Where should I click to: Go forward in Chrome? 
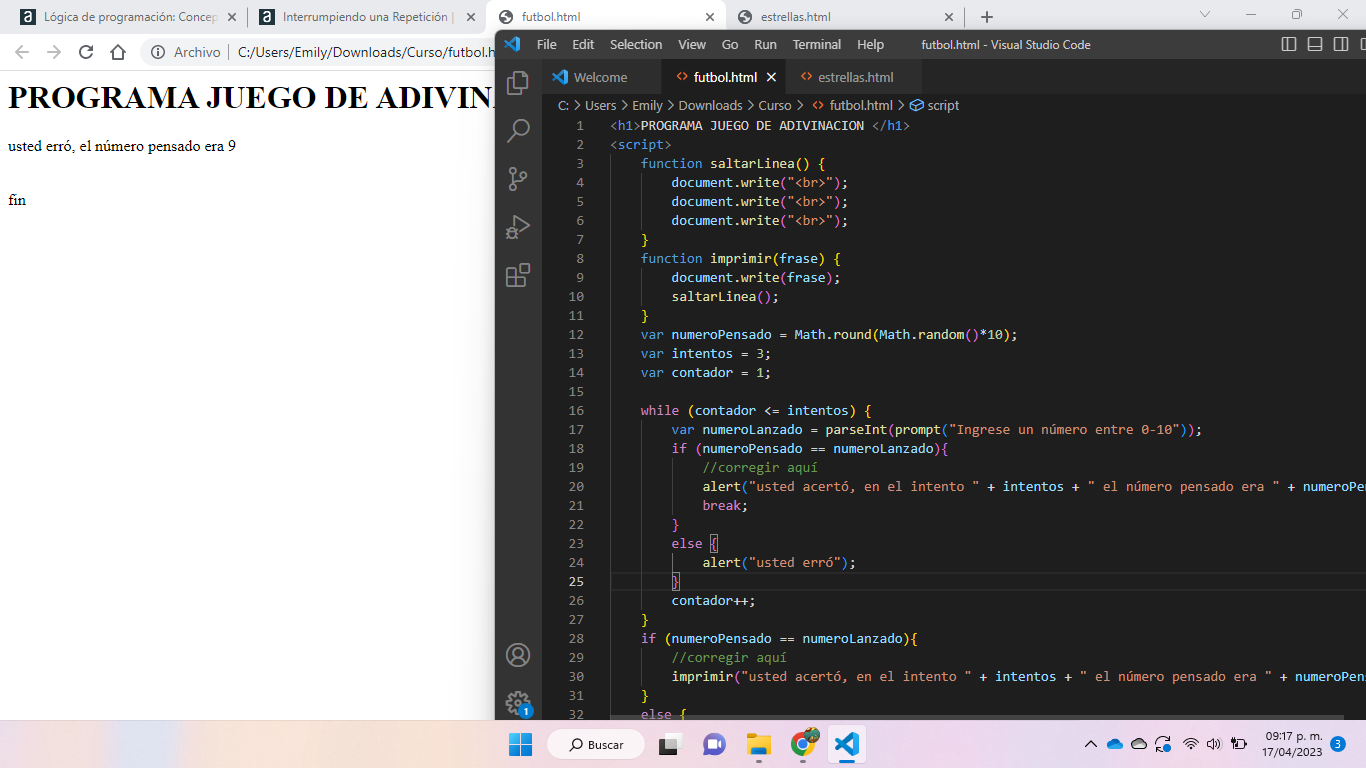click(x=54, y=52)
